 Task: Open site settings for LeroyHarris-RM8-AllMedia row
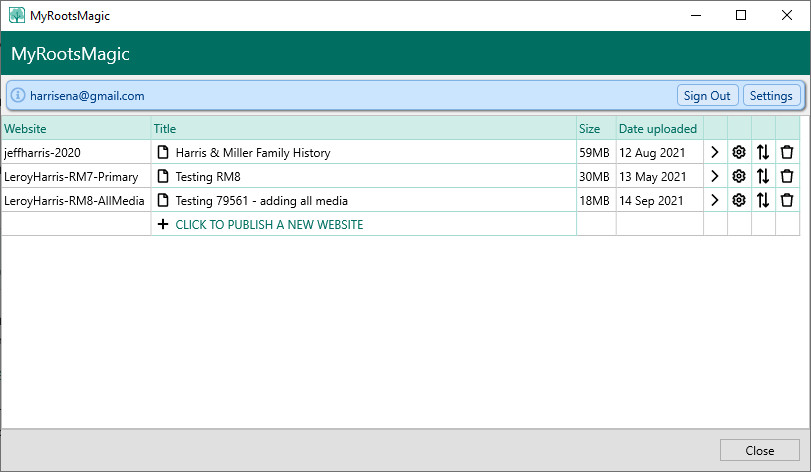tap(739, 200)
